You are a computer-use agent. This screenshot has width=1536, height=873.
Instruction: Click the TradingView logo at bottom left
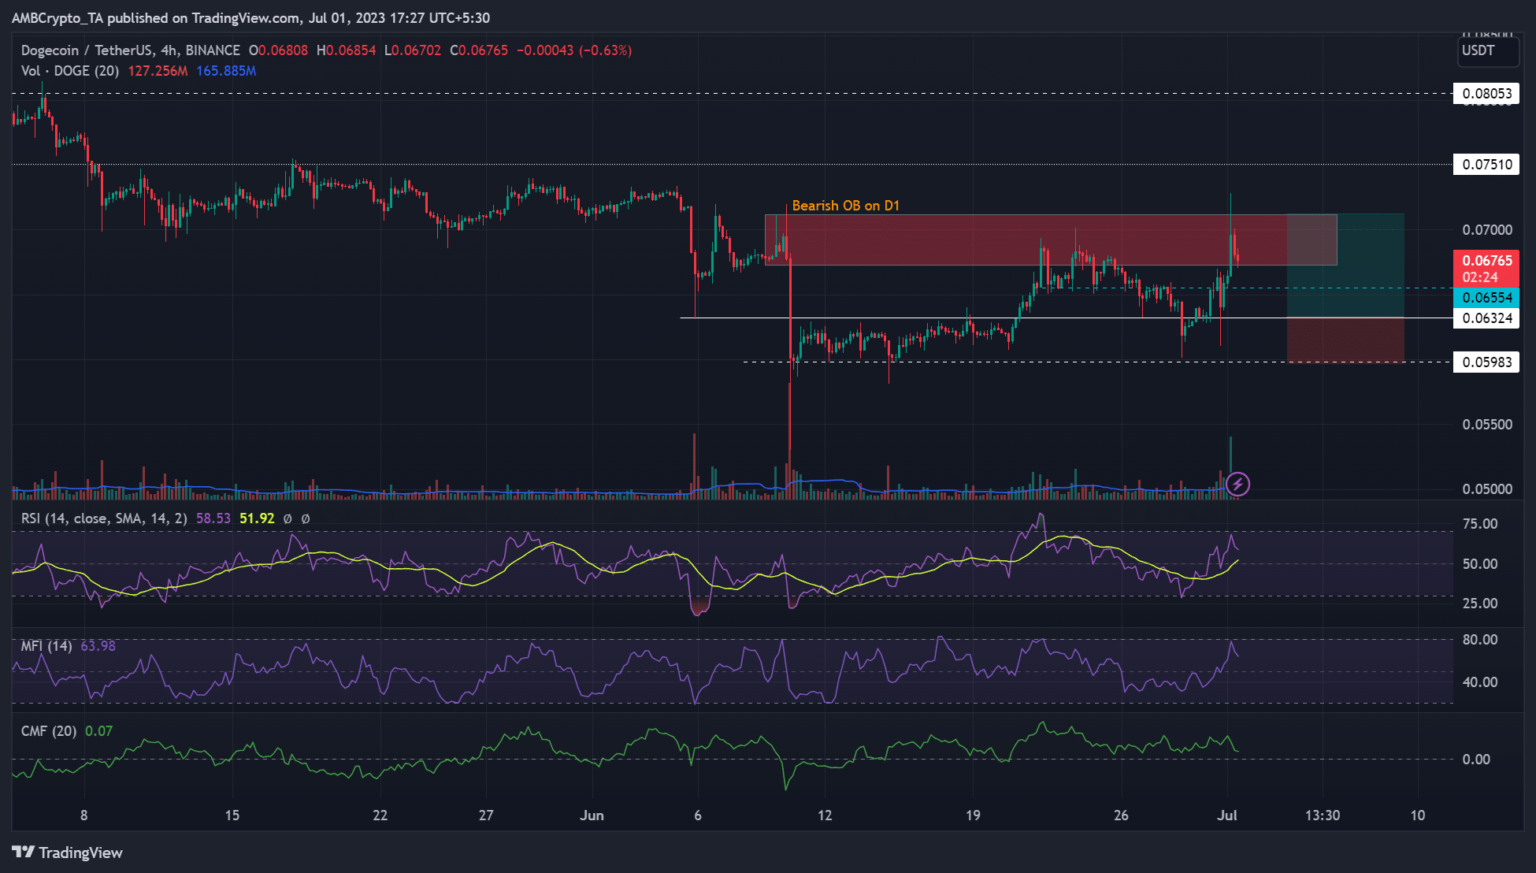tap(67, 852)
